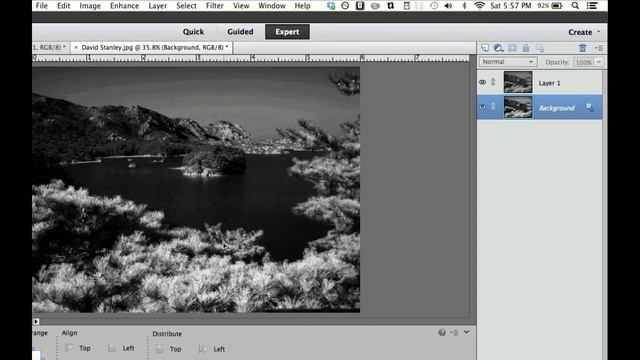
Task: Click the Dropbox menu bar icon
Action: tap(331, 6)
